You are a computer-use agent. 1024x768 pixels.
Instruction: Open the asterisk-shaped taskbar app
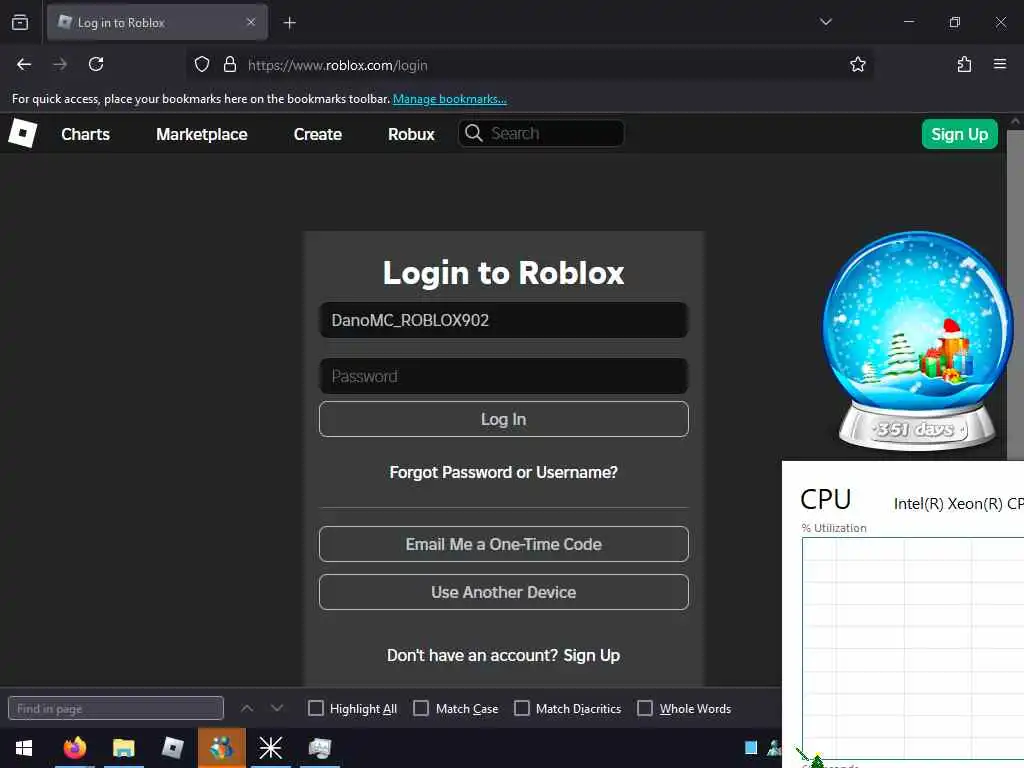pos(270,748)
